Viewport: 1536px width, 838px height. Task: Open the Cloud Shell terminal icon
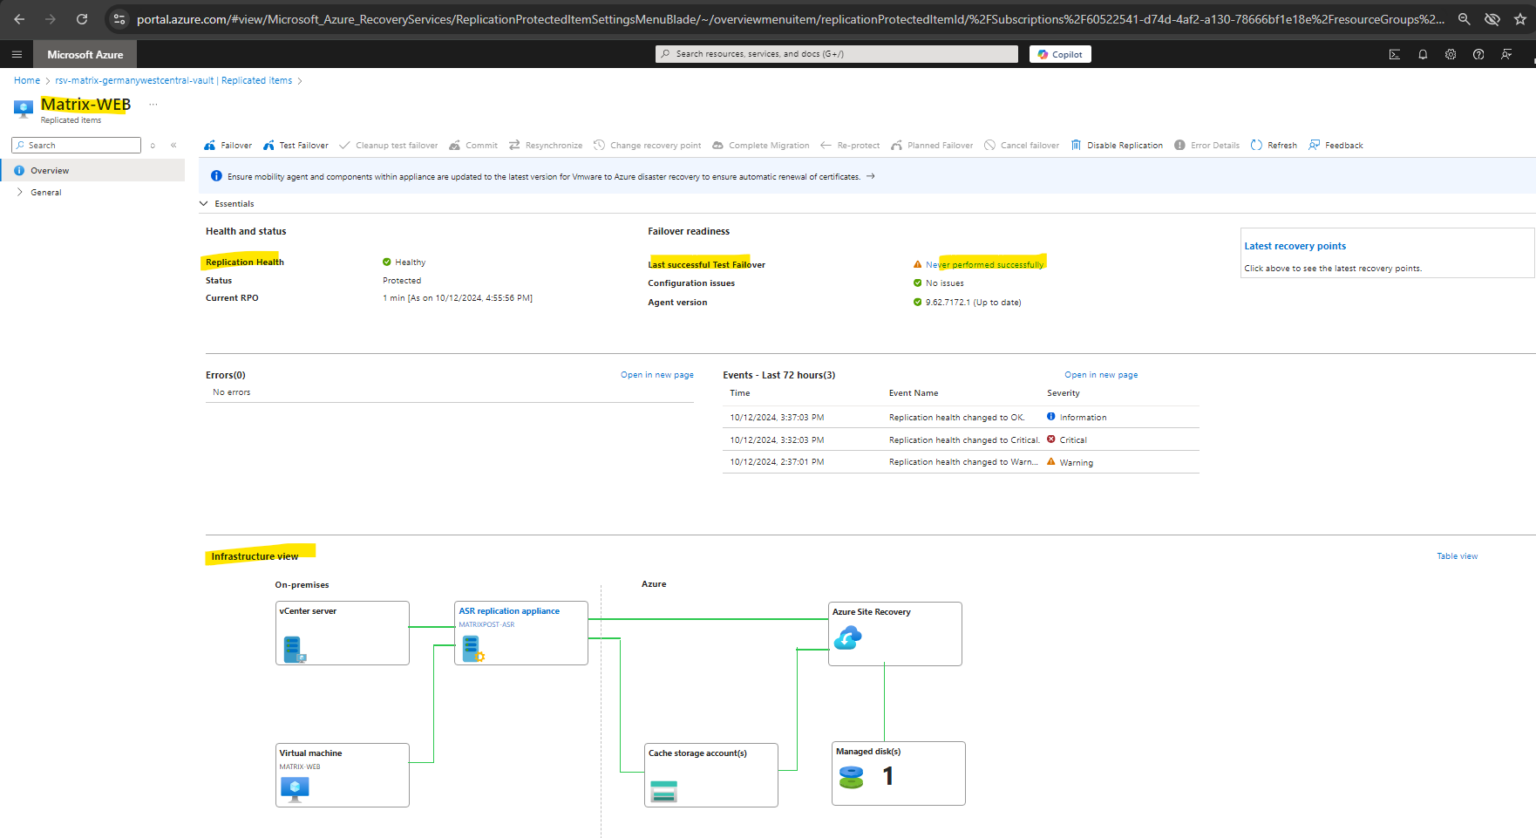pos(1394,54)
